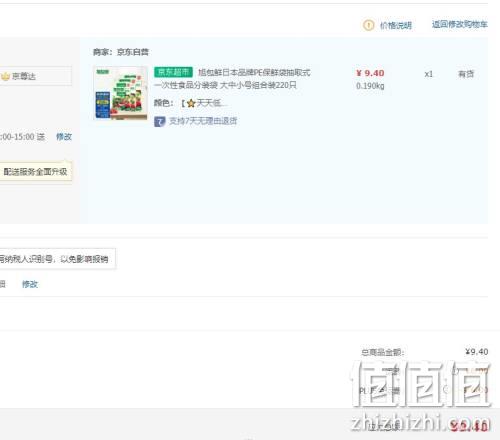Click the taxpayer ID 纳税人识别号 notice box

click(58, 259)
